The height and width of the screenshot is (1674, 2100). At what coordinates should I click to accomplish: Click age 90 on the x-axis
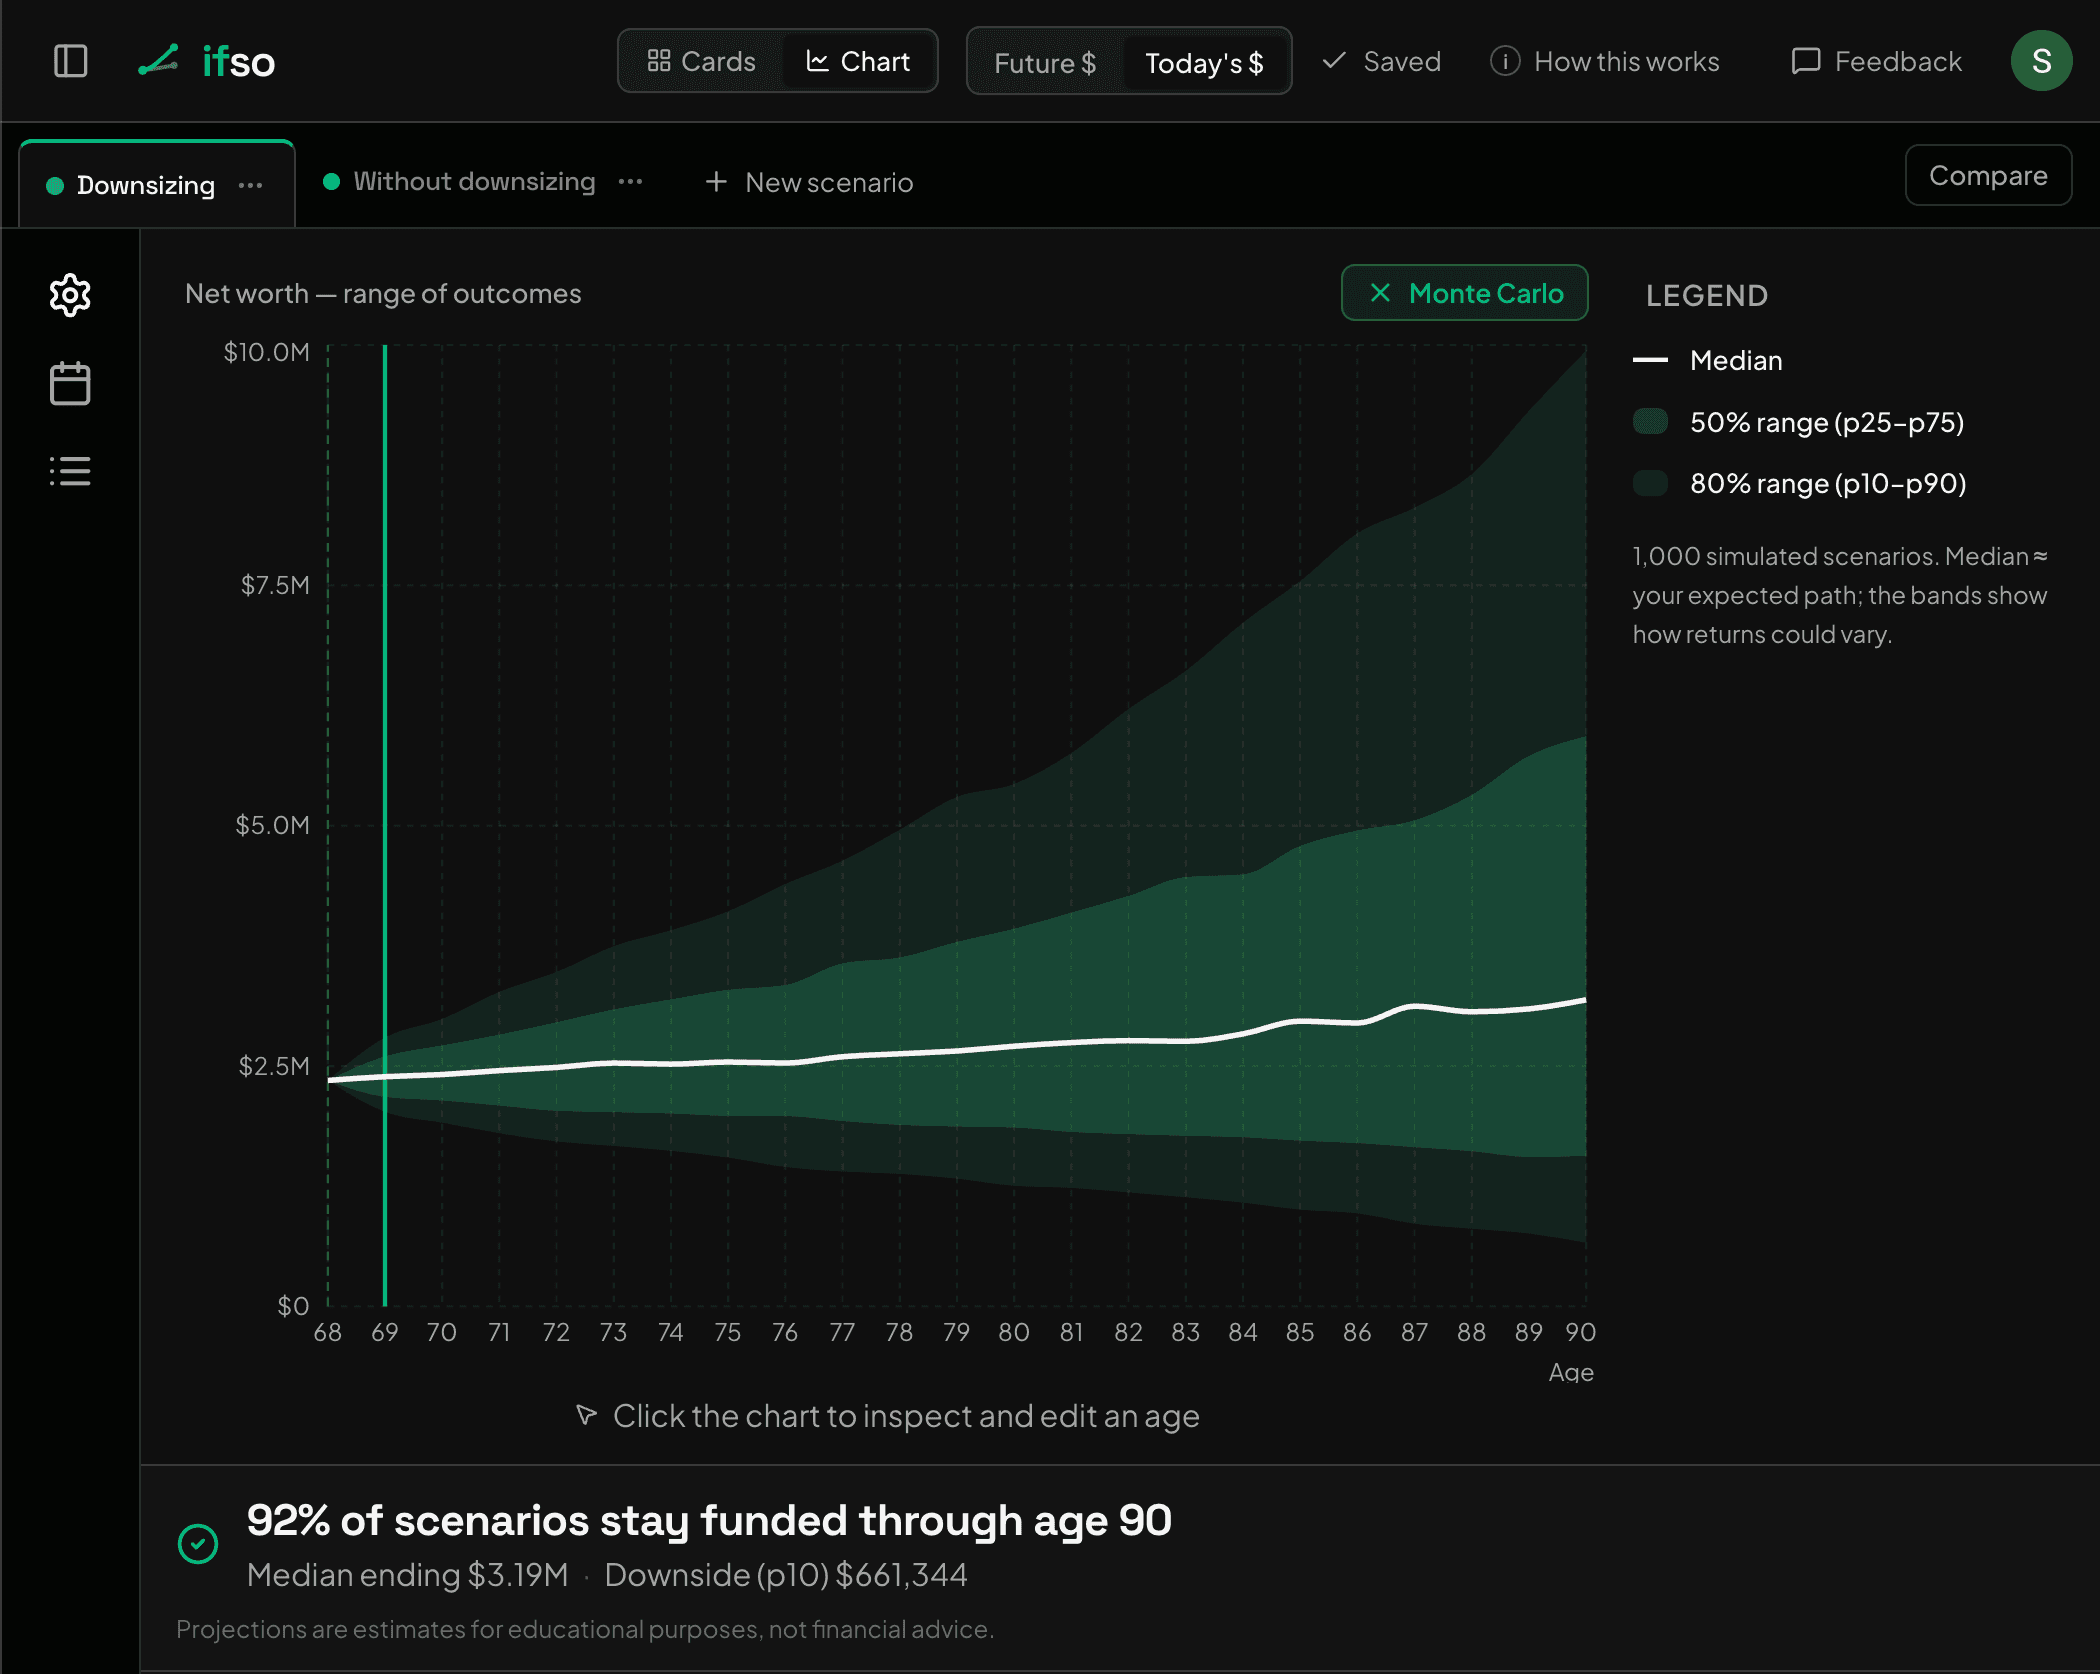(1580, 1332)
